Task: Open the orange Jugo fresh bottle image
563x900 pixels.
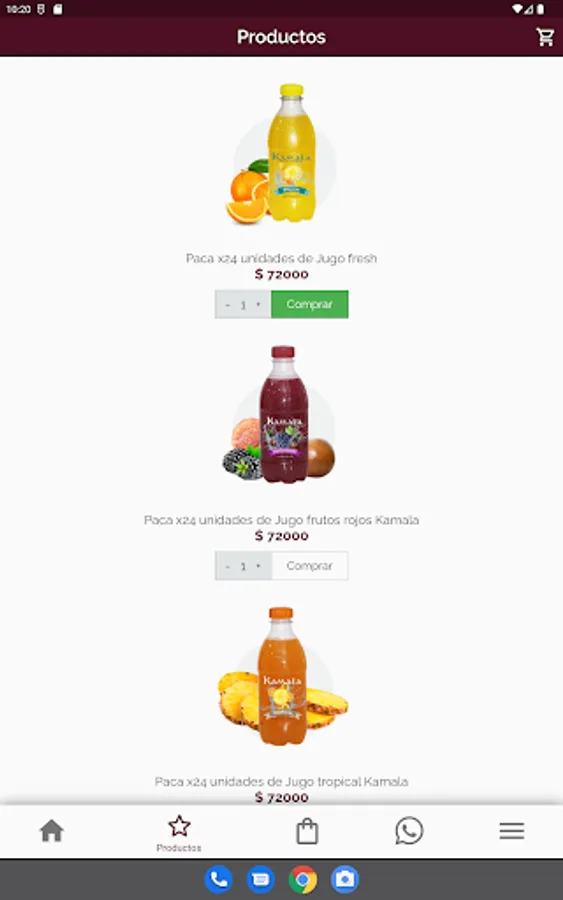Action: 281,154
